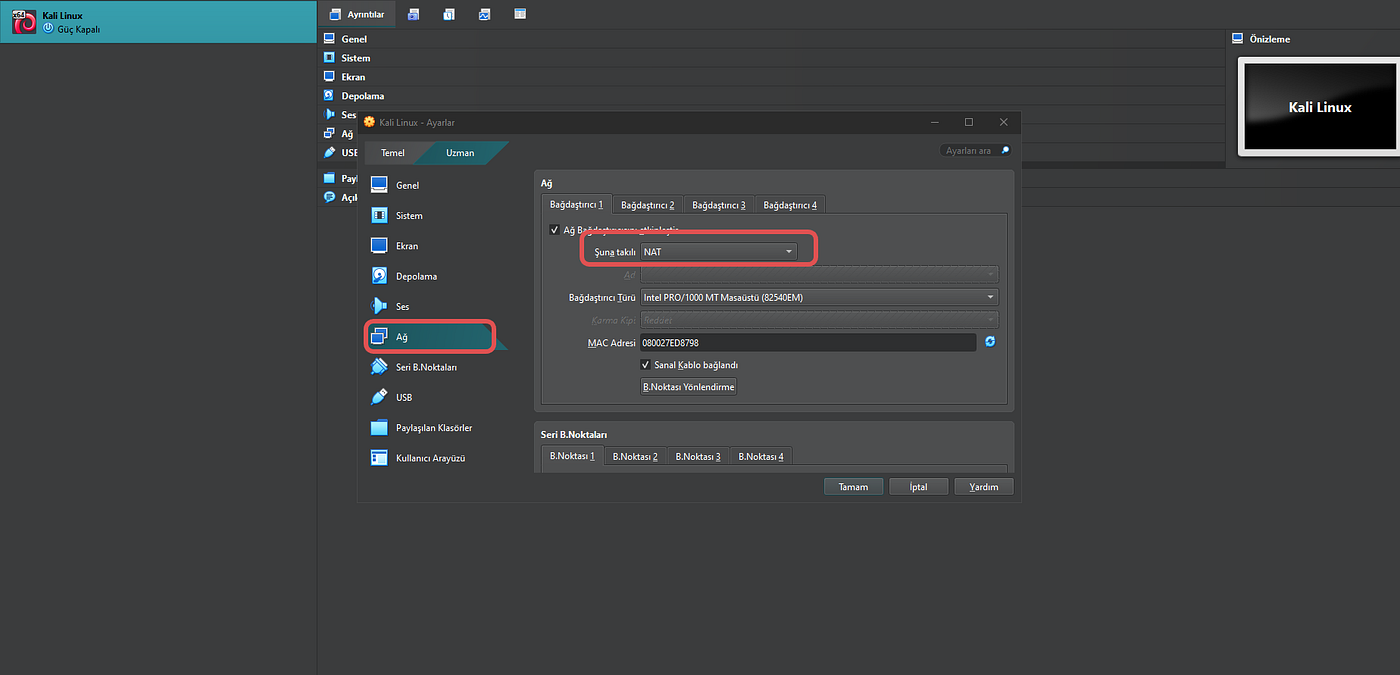Click the logs clock icon in the main toolbar
Image resolution: width=1400 pixels, height=675 pixels.
449,14
